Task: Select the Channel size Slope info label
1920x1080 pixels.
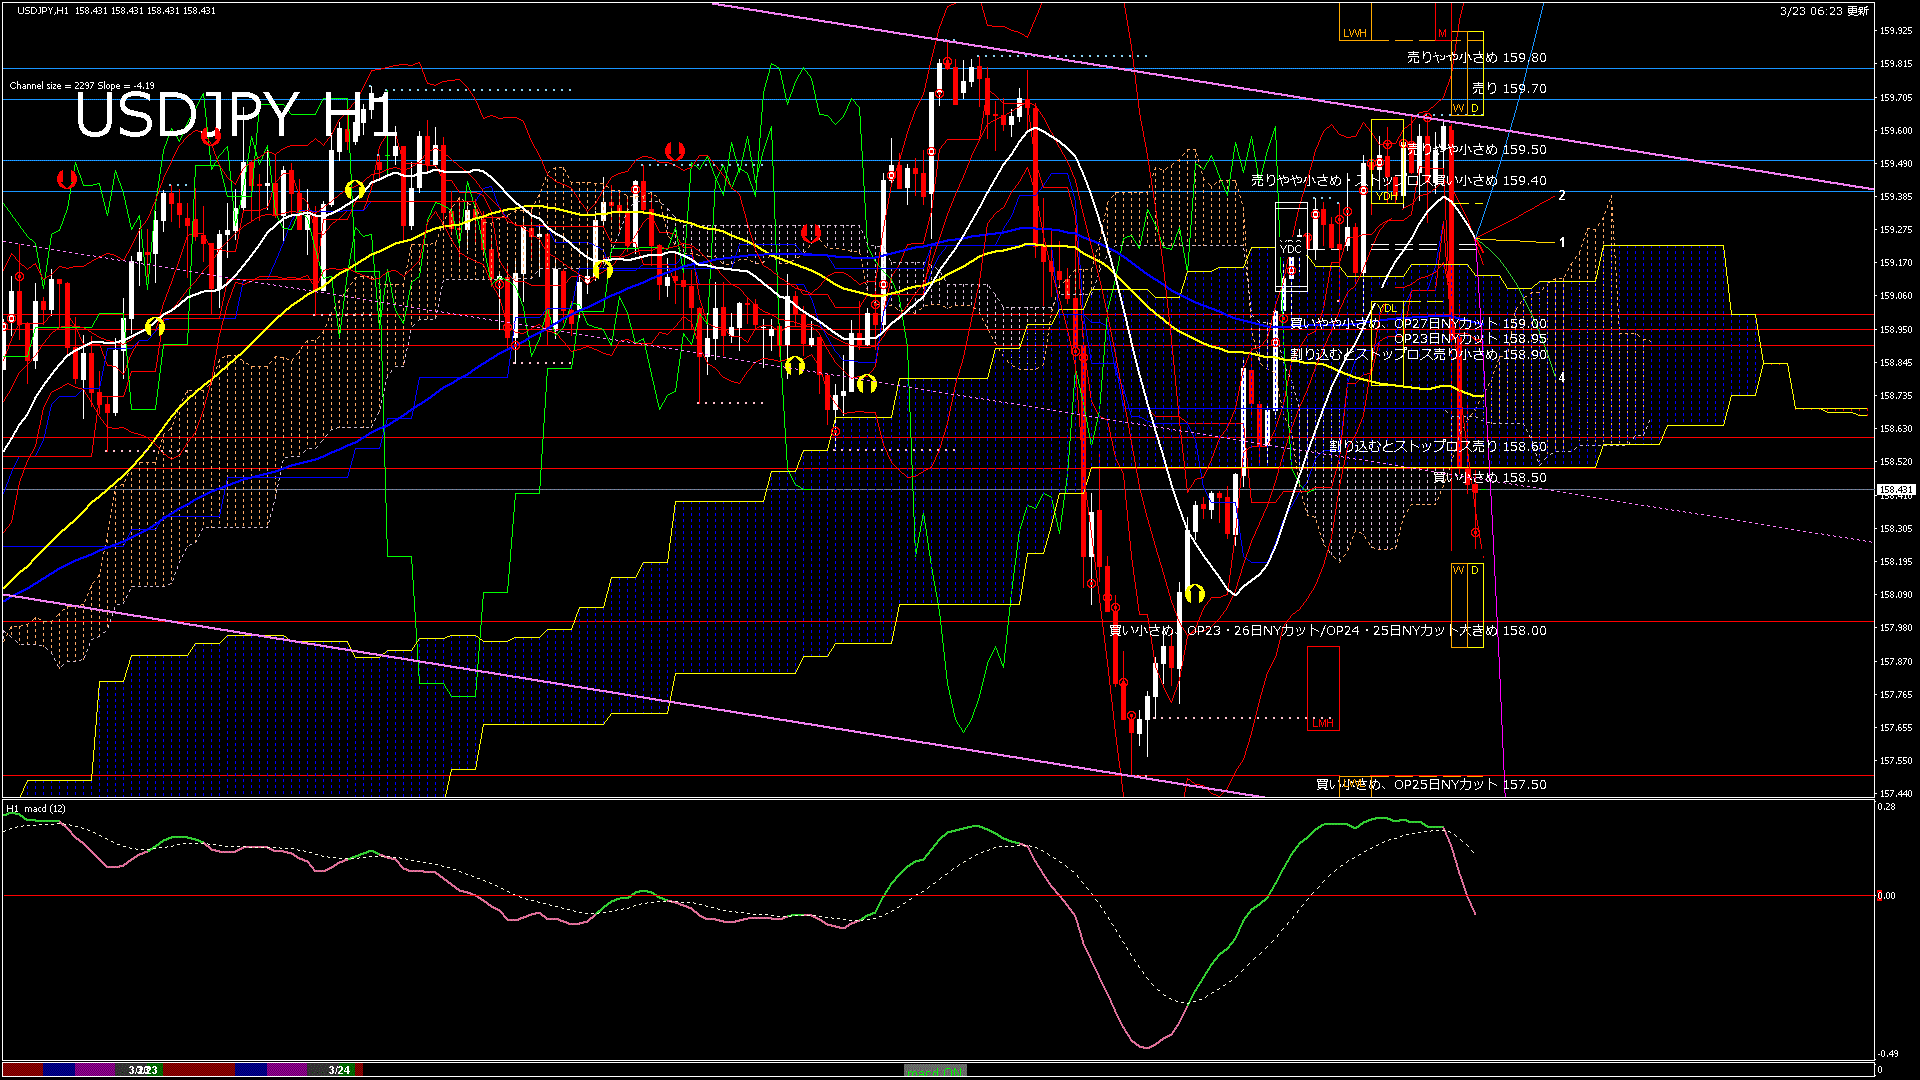Action: [x=82, y=86]
